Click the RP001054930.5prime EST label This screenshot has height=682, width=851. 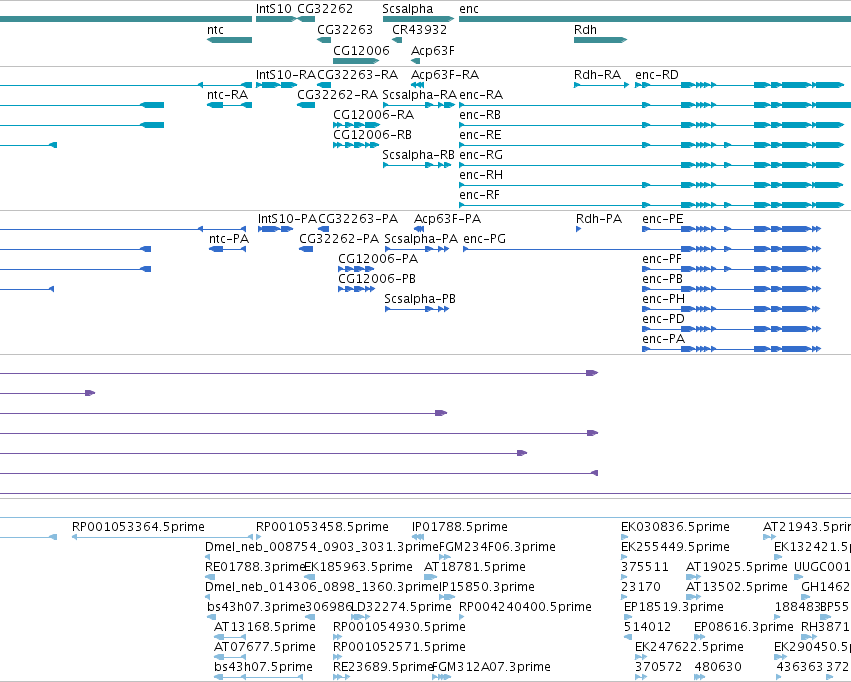[399, 628]
